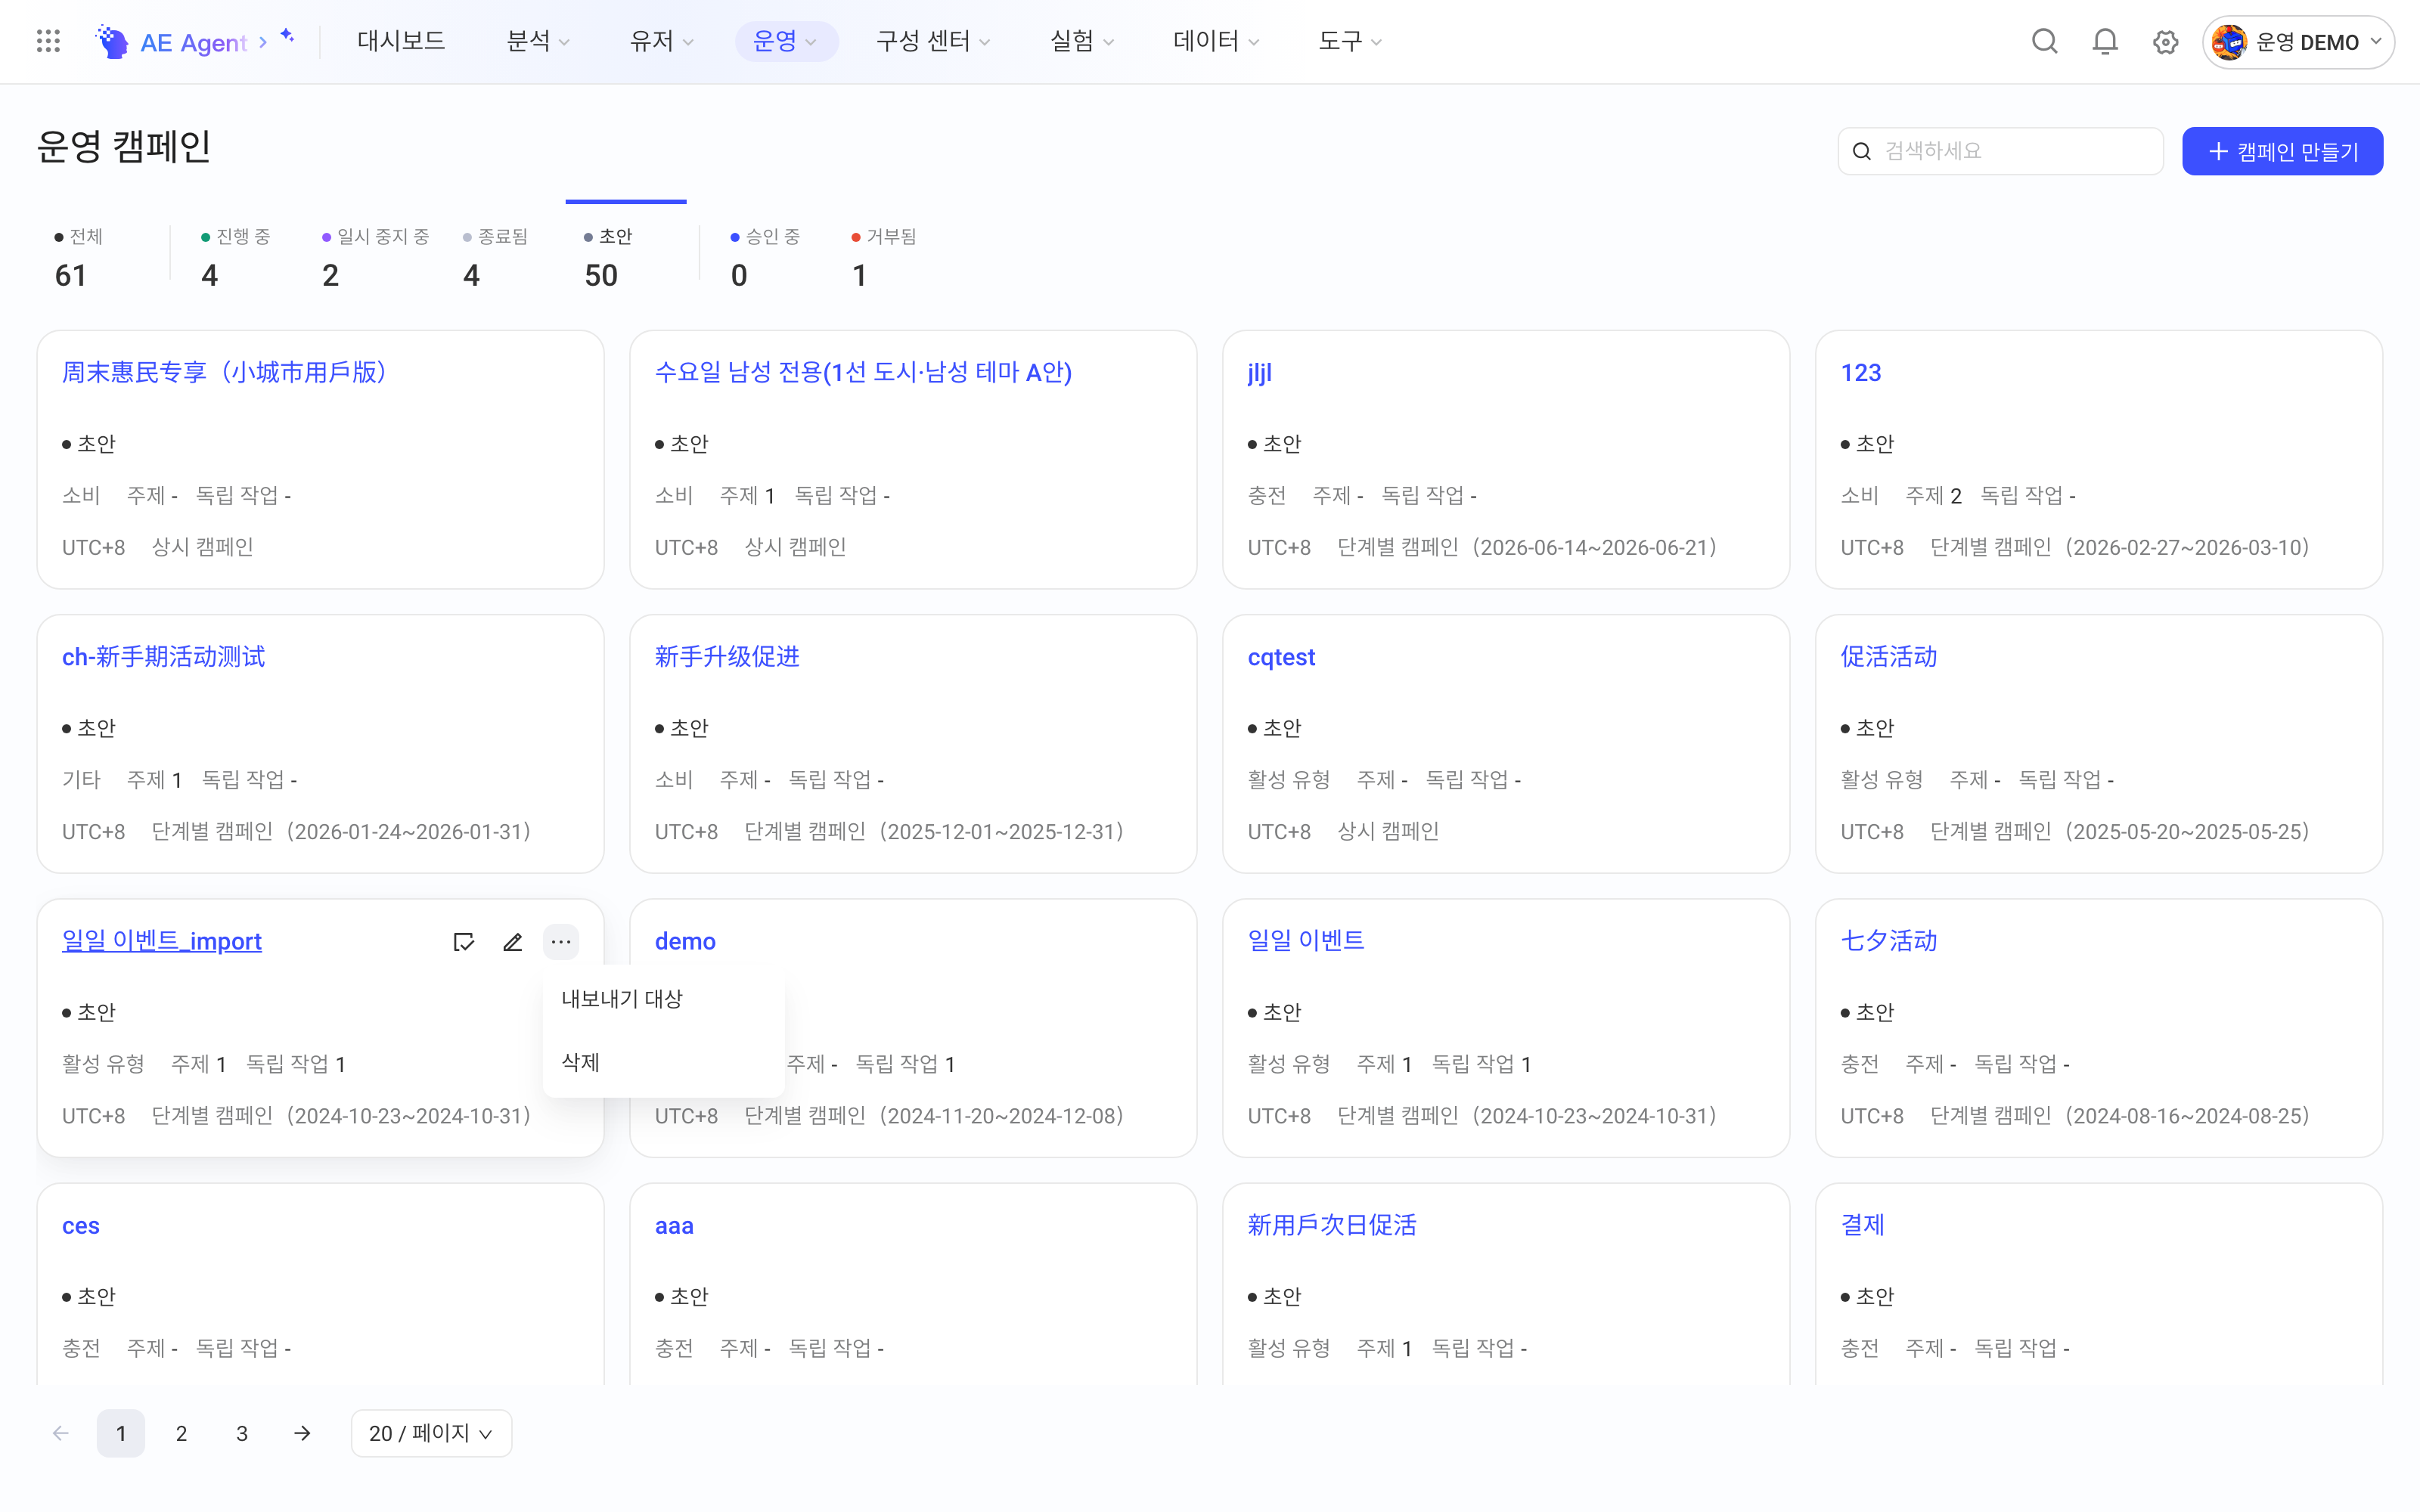Click the 검색하세요 search field
The width and height of the screenshot is (2420, 1512).
[x=2000, y=151]
